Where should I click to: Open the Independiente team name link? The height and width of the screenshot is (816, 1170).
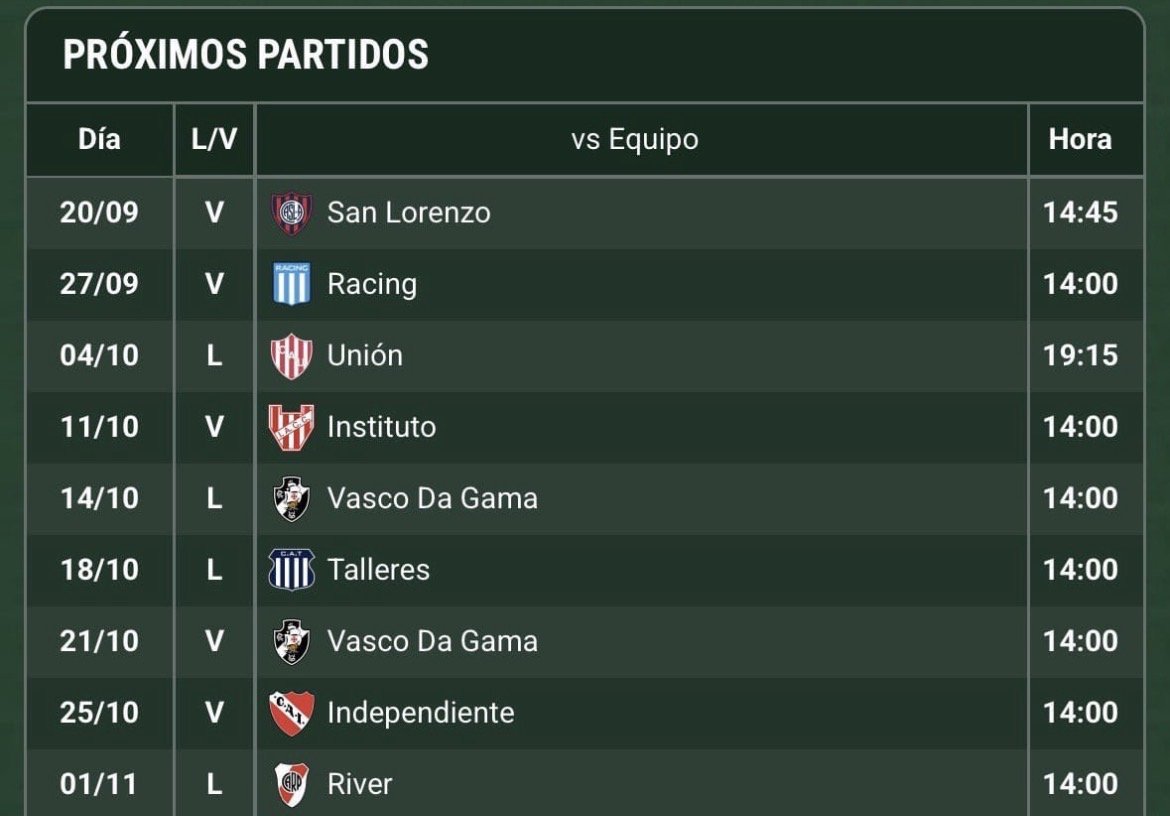[421, 714]
